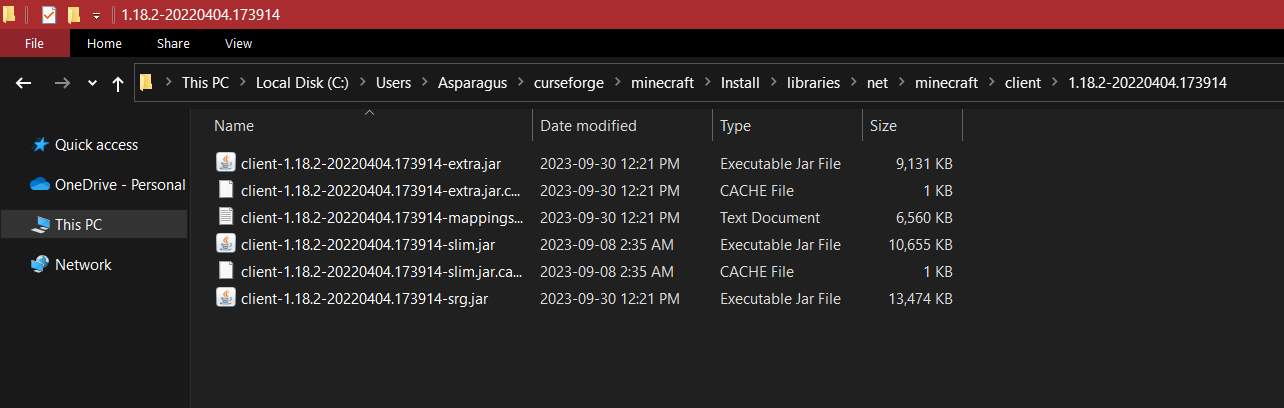Open the Customize Quick Access Toolbar dropdown

[x=96, y=16]
